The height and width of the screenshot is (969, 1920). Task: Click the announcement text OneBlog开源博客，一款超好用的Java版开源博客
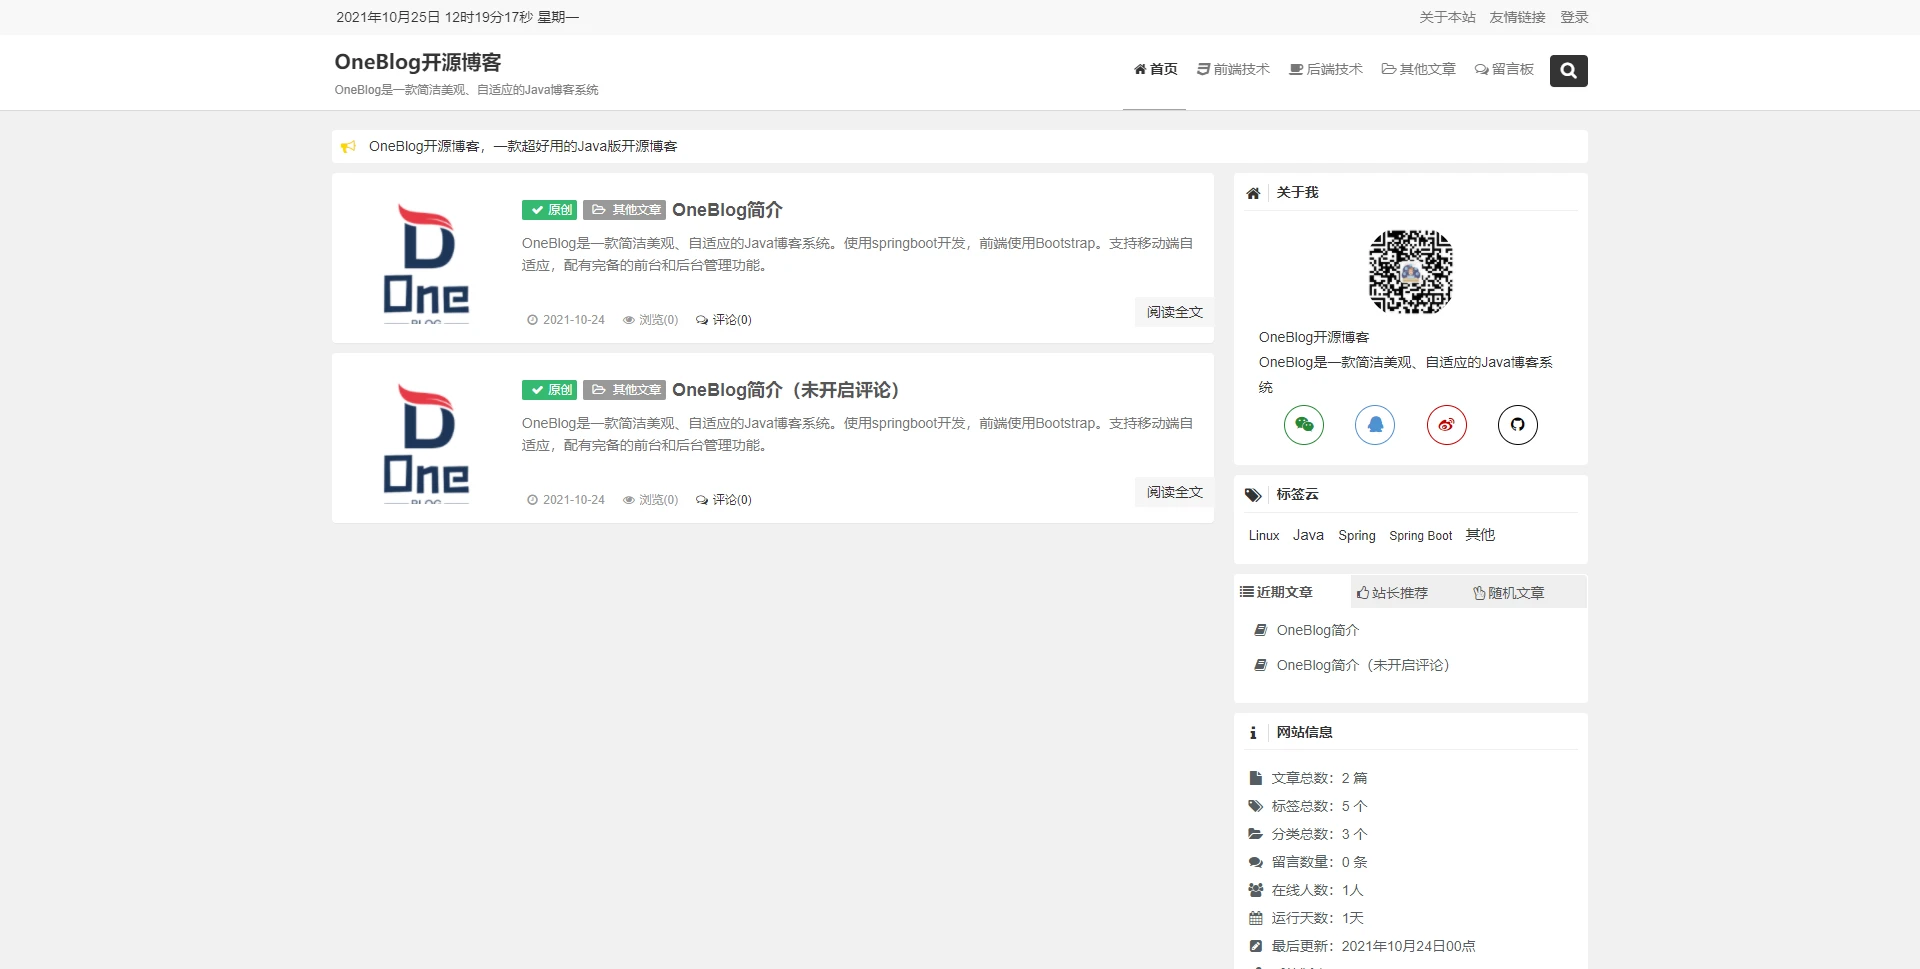pos(523,146)
